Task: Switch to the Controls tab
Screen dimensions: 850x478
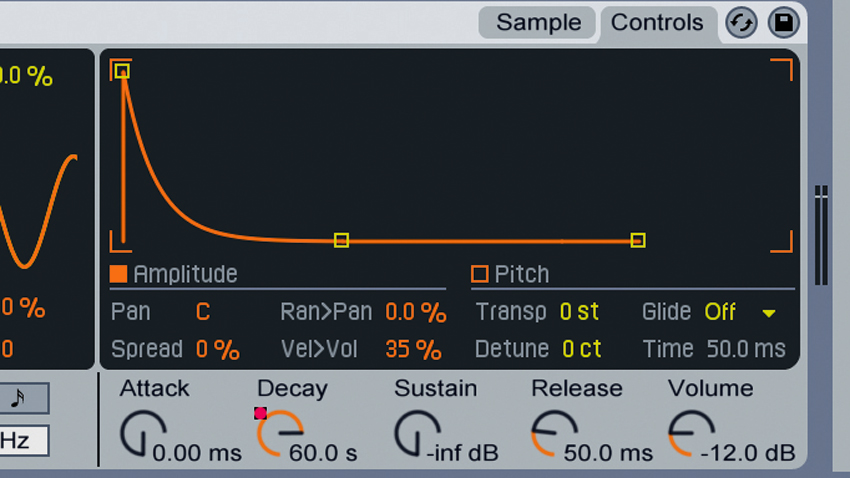Action: coord(657,23)
